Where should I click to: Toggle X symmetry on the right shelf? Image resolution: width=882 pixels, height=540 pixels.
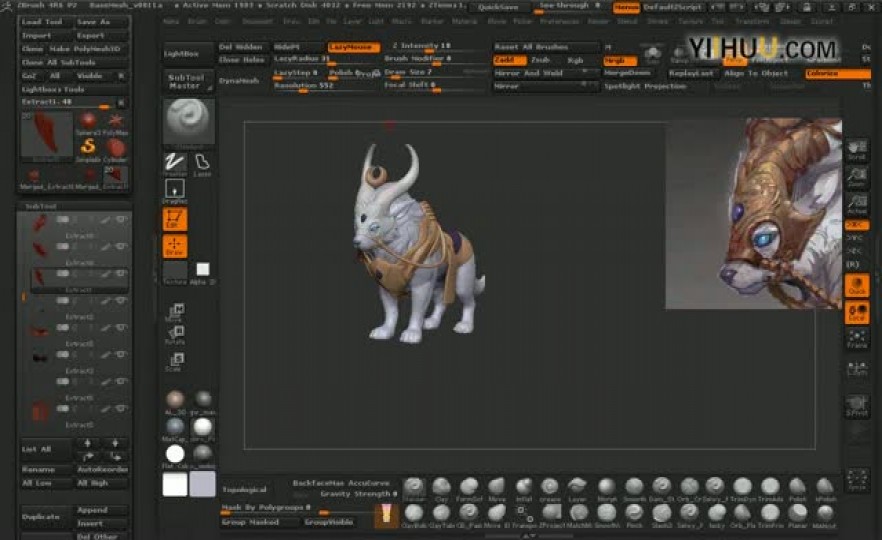(857, 225)
